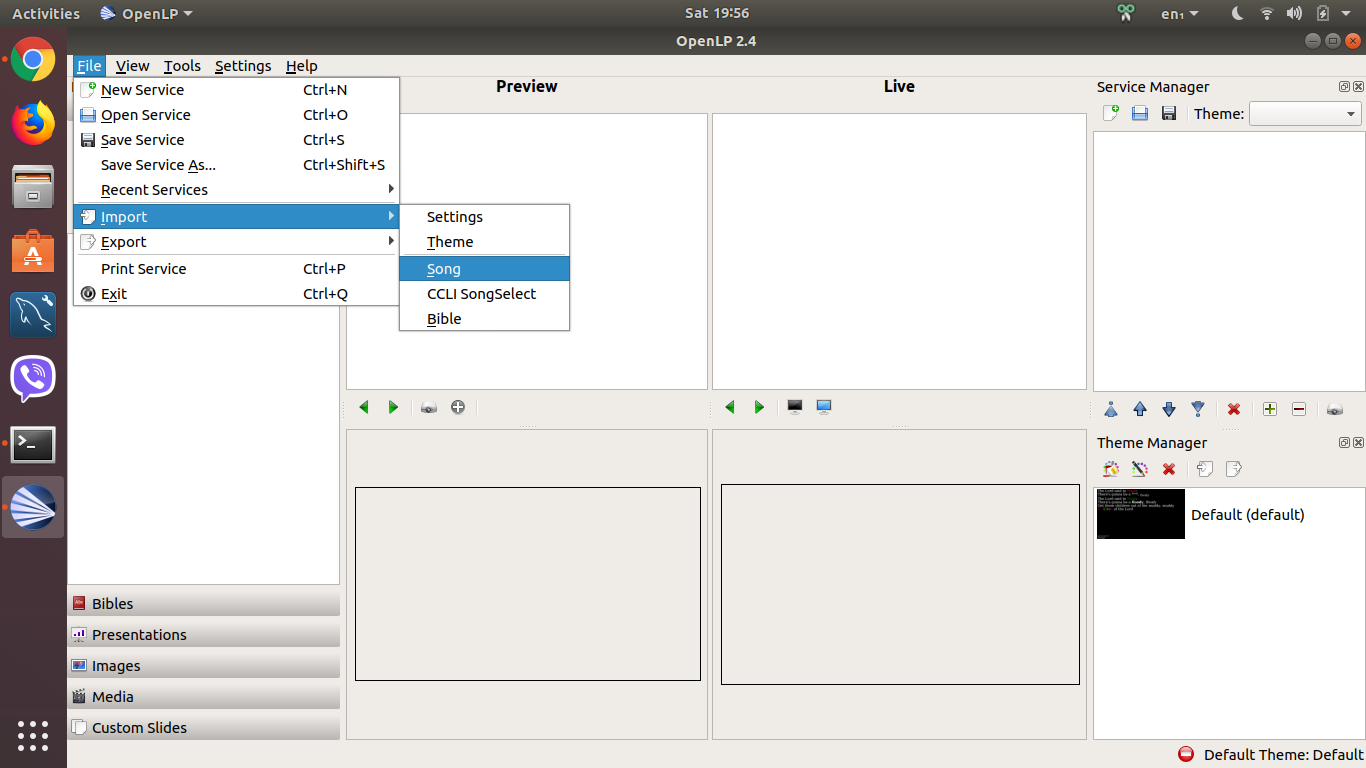Blank the Live screen using the black monitor icon
The width and height of the screenshot is (1366, 768).
click(x=795, y=407)
